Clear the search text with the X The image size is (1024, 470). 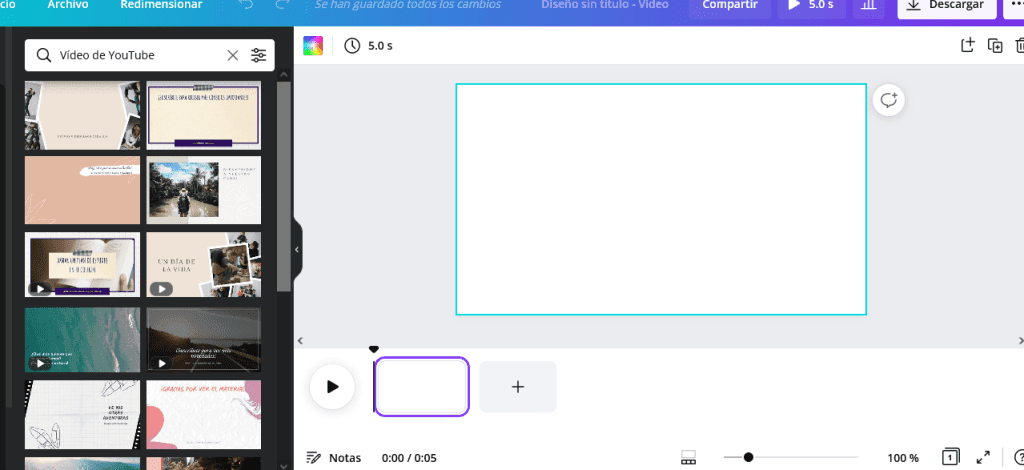(232, 55)
